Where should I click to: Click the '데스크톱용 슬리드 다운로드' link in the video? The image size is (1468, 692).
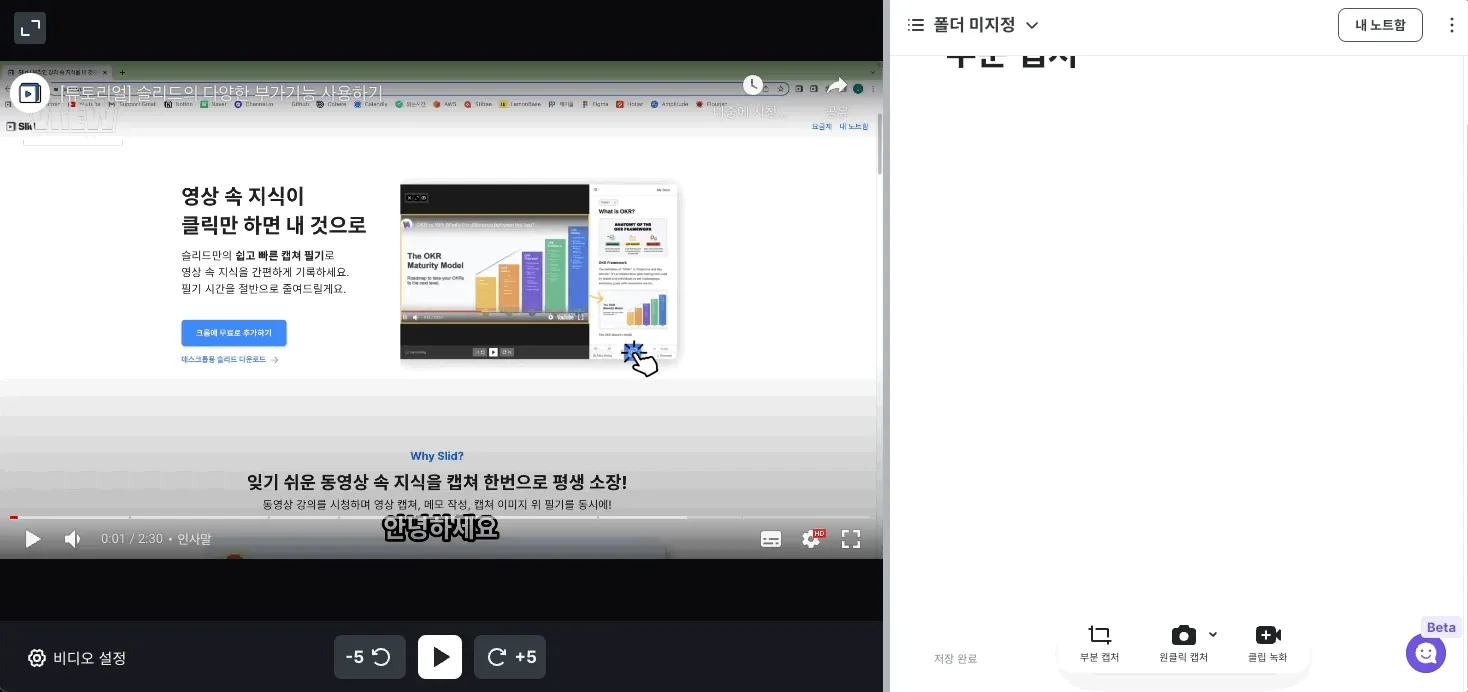[229, 359]
